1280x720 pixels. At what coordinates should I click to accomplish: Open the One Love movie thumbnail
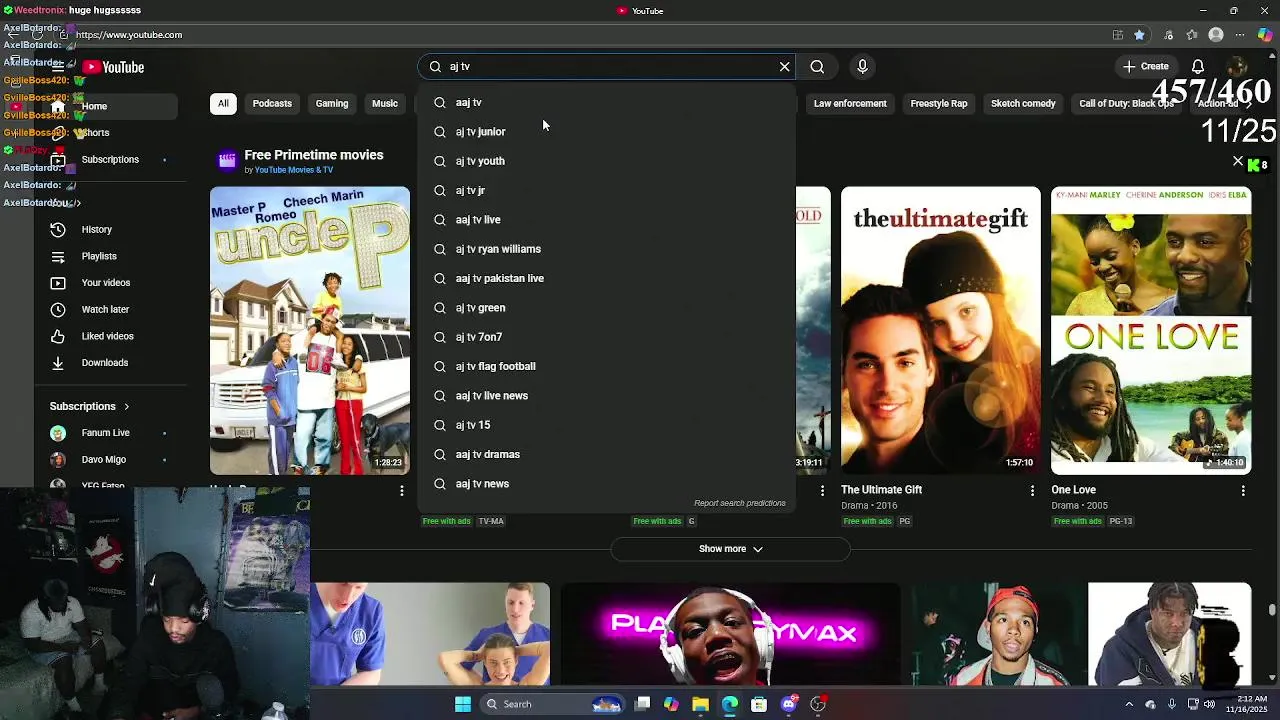[x=1151, y=330]
